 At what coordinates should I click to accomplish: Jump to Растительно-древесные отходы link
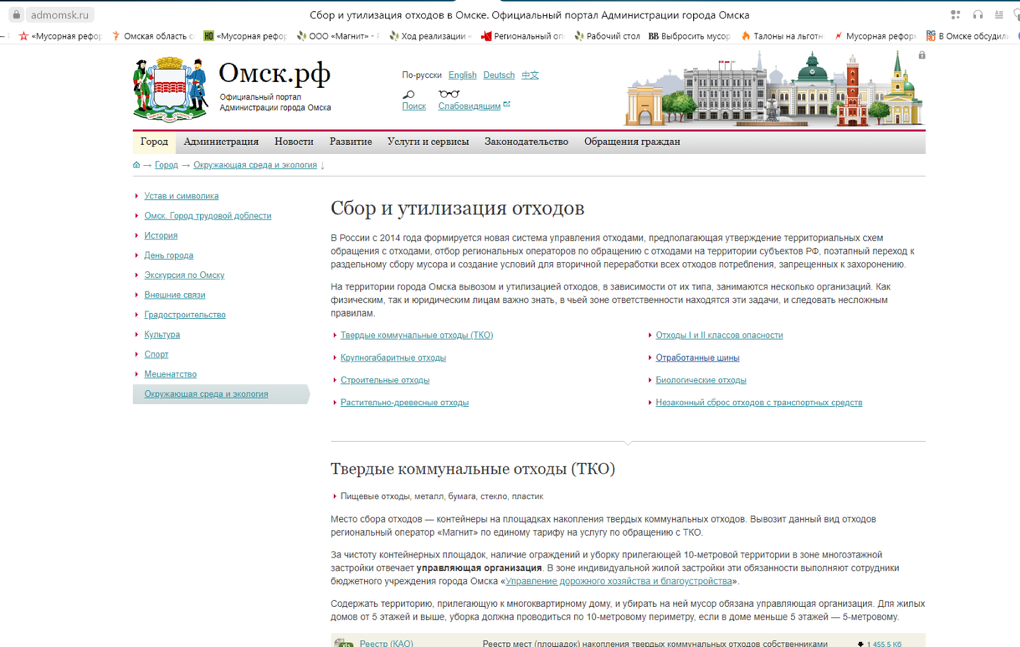click(404, 403)
